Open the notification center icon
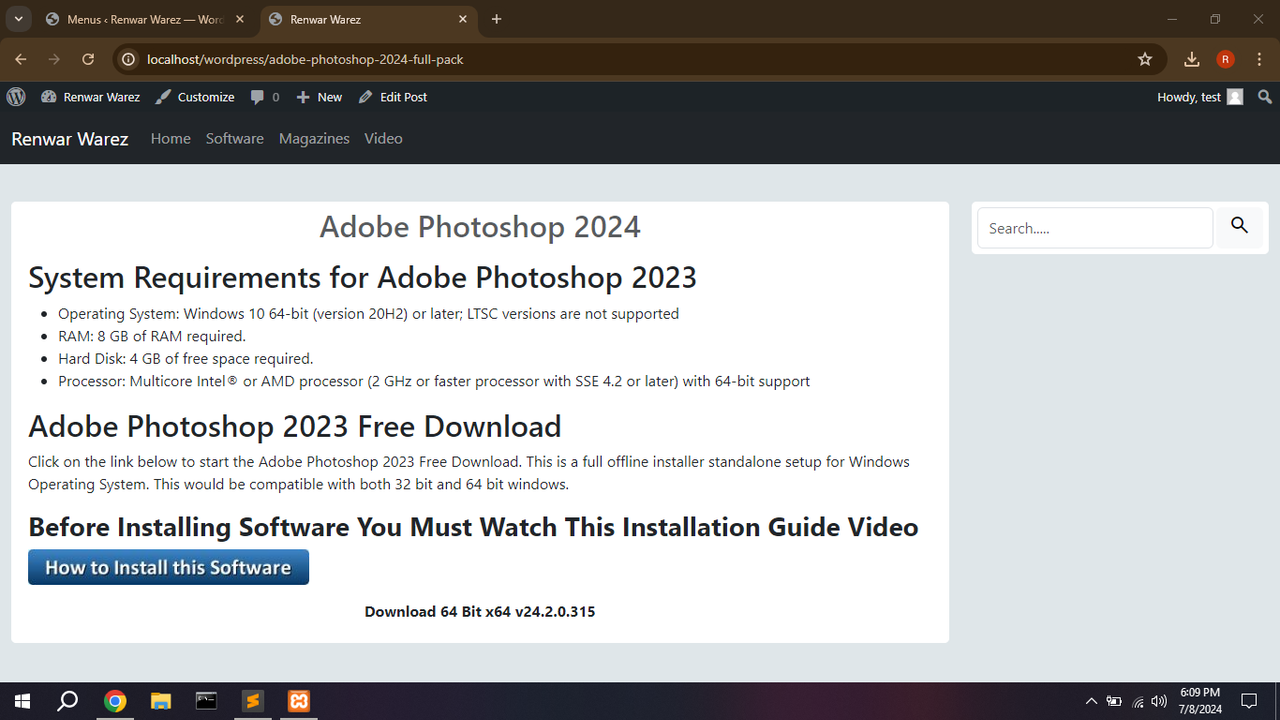The image size is (1280, 720). pyautogui.click(x=1249, y=701)
